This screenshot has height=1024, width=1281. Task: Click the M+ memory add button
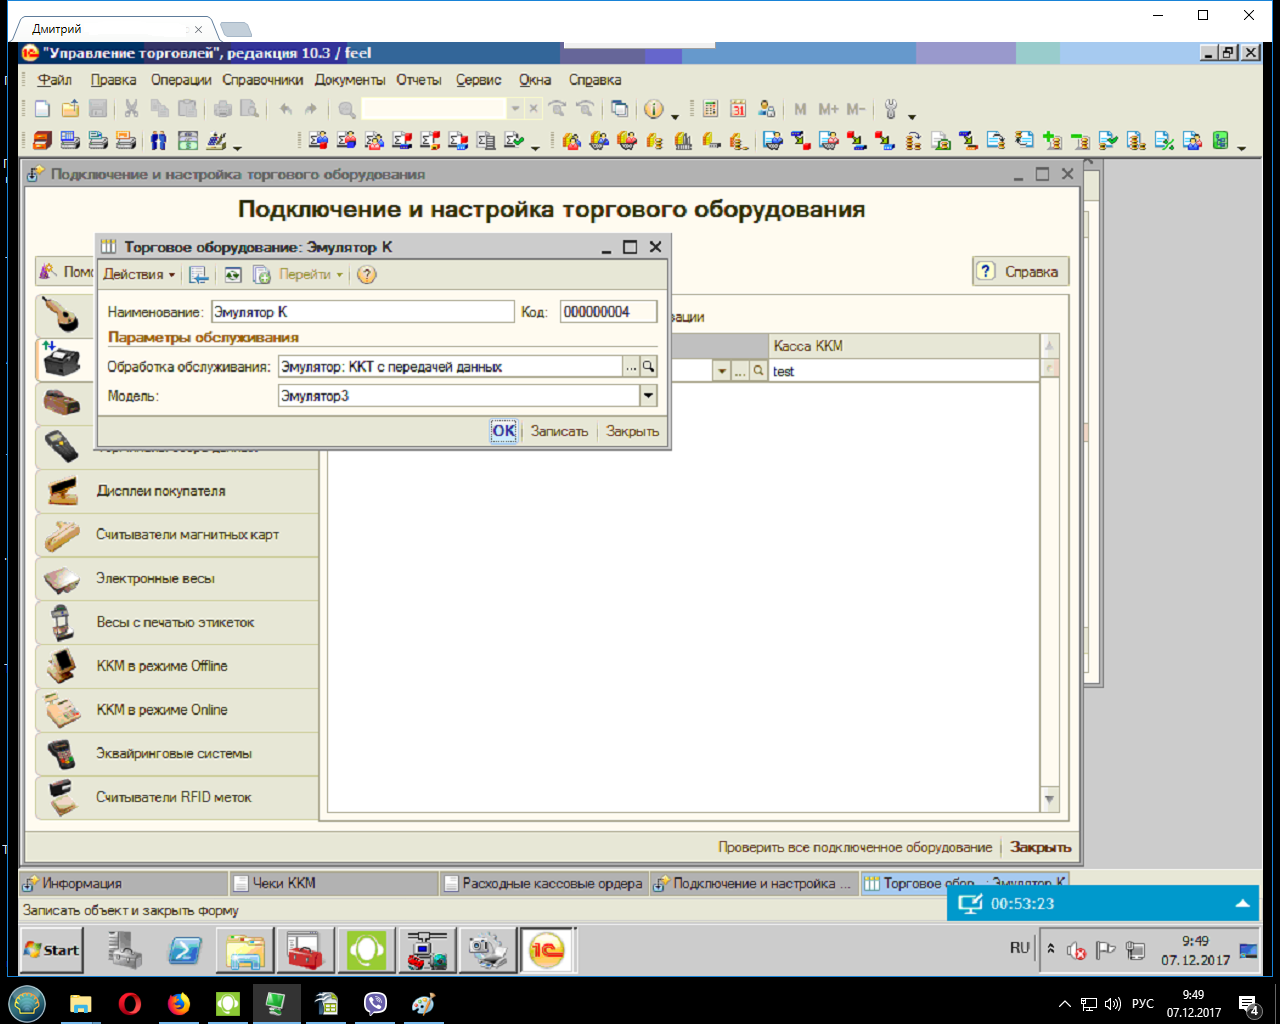[x=828, y=109]
